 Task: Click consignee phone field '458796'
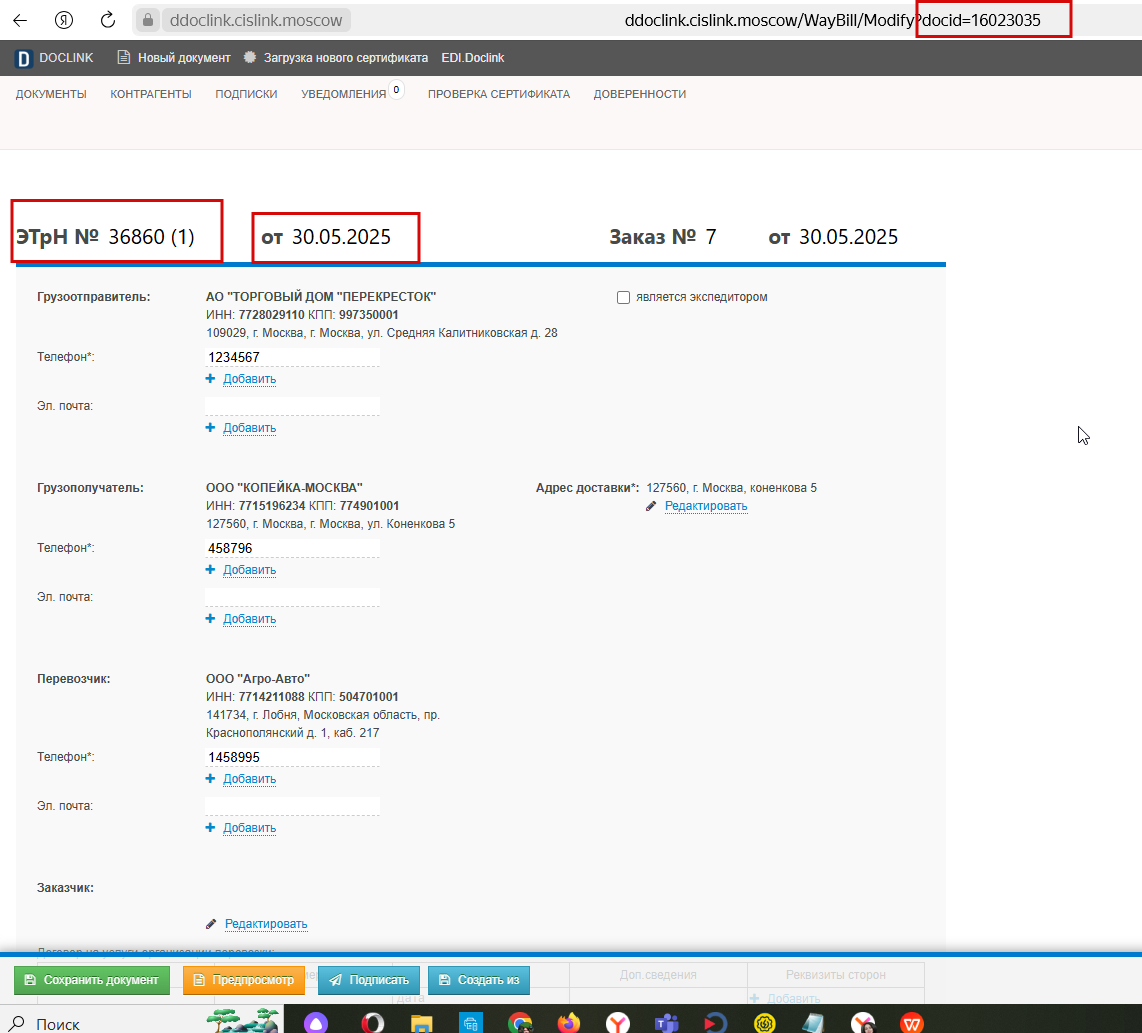pos(292,548)
